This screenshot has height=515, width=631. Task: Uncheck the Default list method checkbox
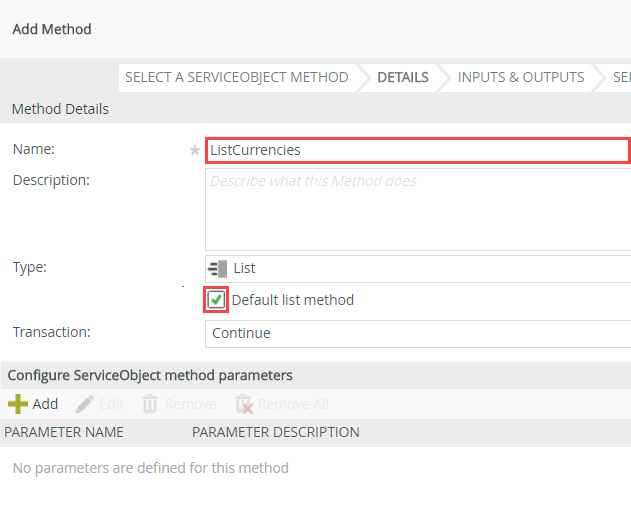pyautogui.click(x=216, y=300)
